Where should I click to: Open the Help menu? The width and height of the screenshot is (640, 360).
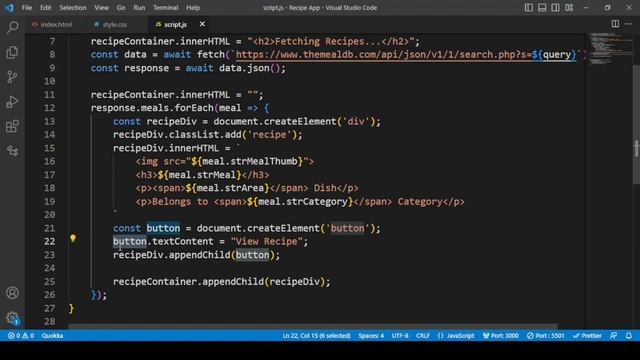coord(193,7)
